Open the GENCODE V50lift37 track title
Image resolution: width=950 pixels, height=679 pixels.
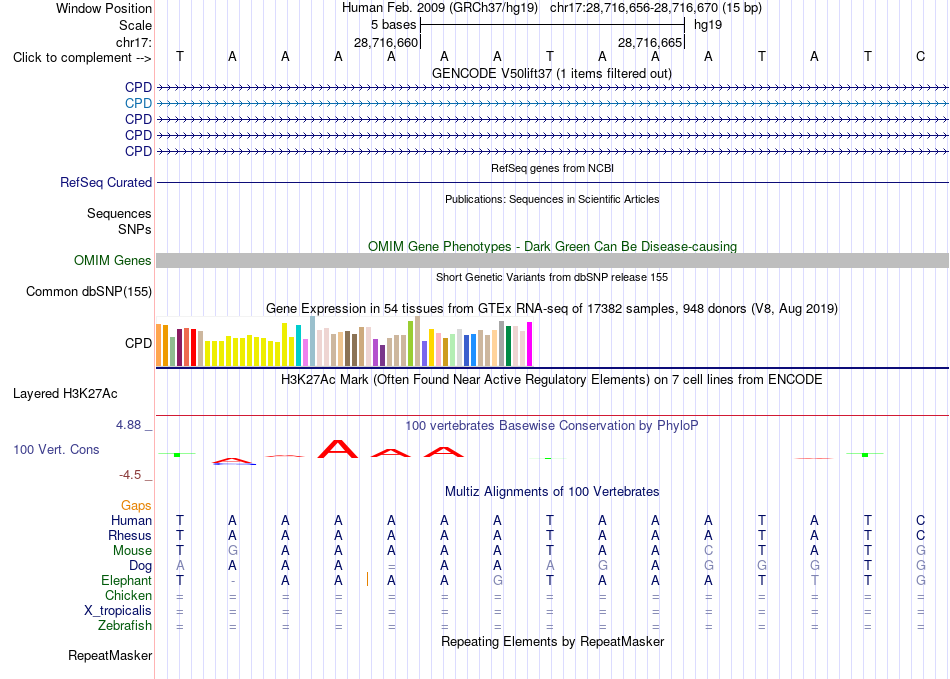point(552,73)
